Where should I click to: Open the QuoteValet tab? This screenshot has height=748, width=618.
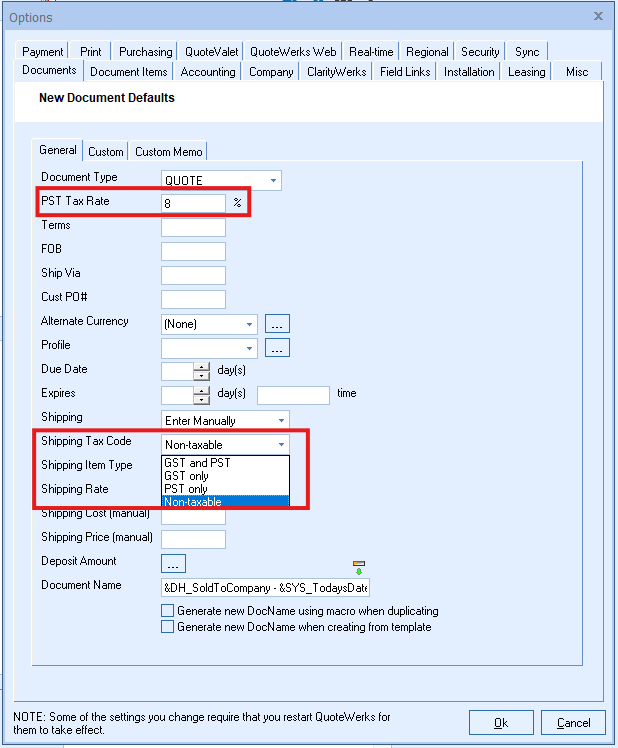click(210, 52)
